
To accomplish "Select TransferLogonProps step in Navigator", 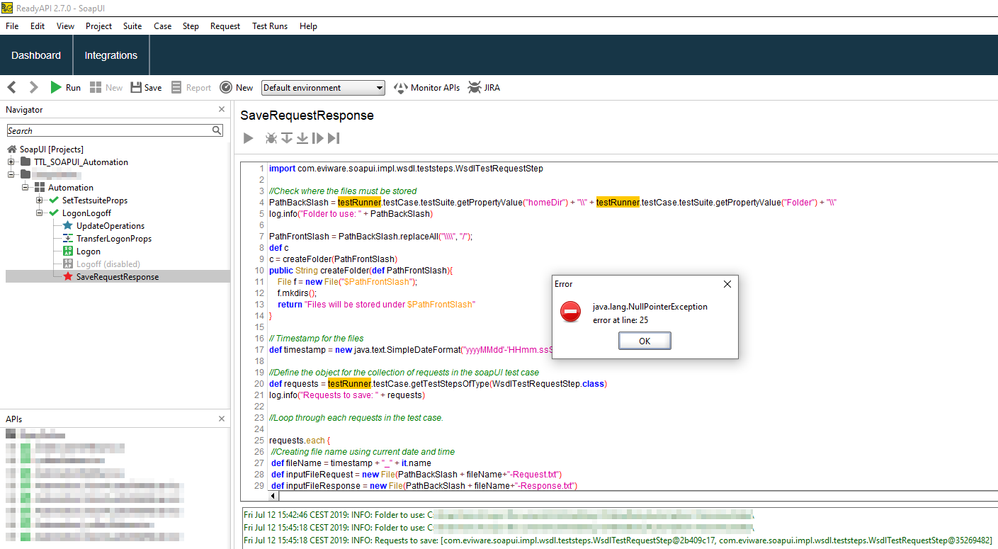I will pos(113,239).
